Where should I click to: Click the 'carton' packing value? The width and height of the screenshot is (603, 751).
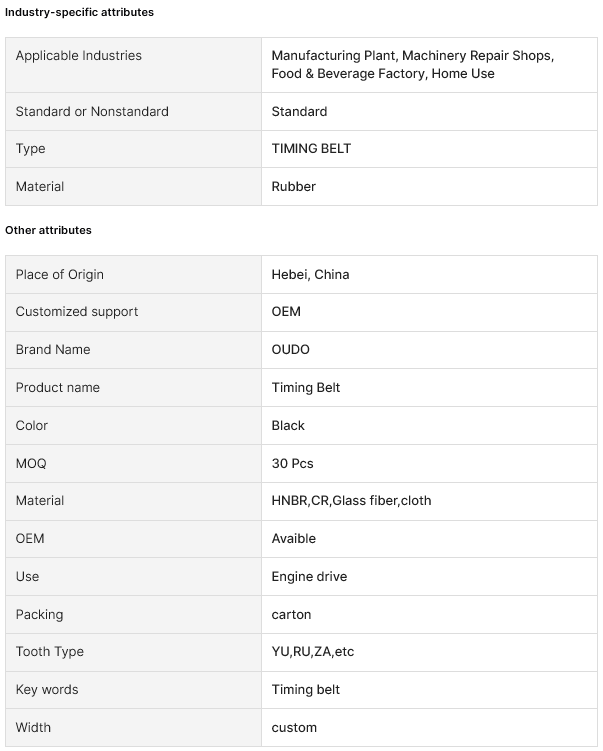tap(291, 614)
